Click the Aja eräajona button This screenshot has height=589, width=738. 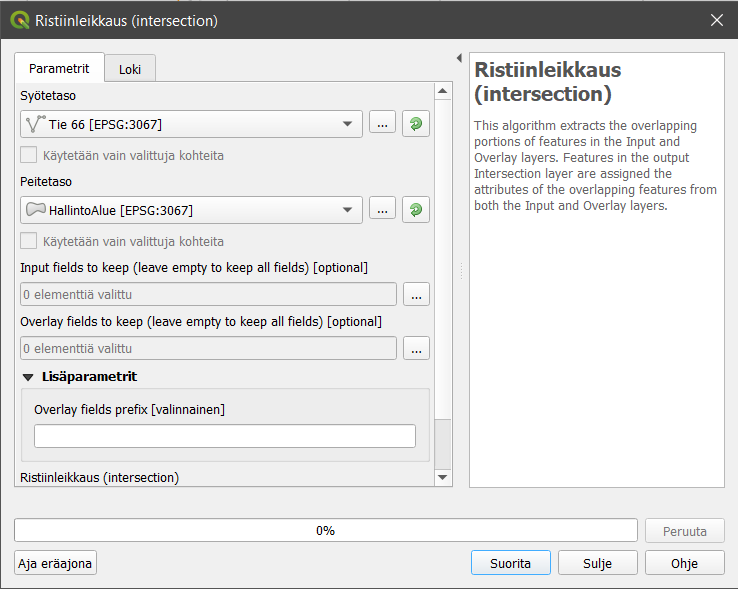click(x=56, y=564)
